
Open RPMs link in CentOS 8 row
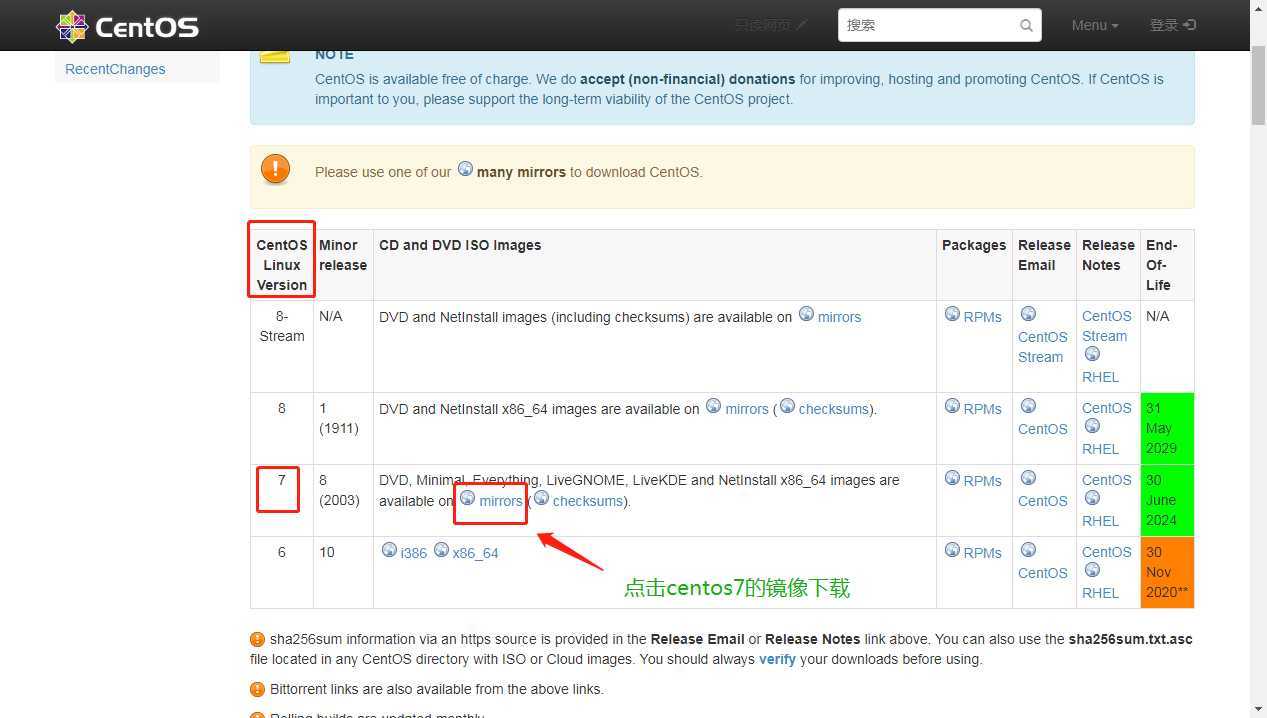(x=982, y=409)
